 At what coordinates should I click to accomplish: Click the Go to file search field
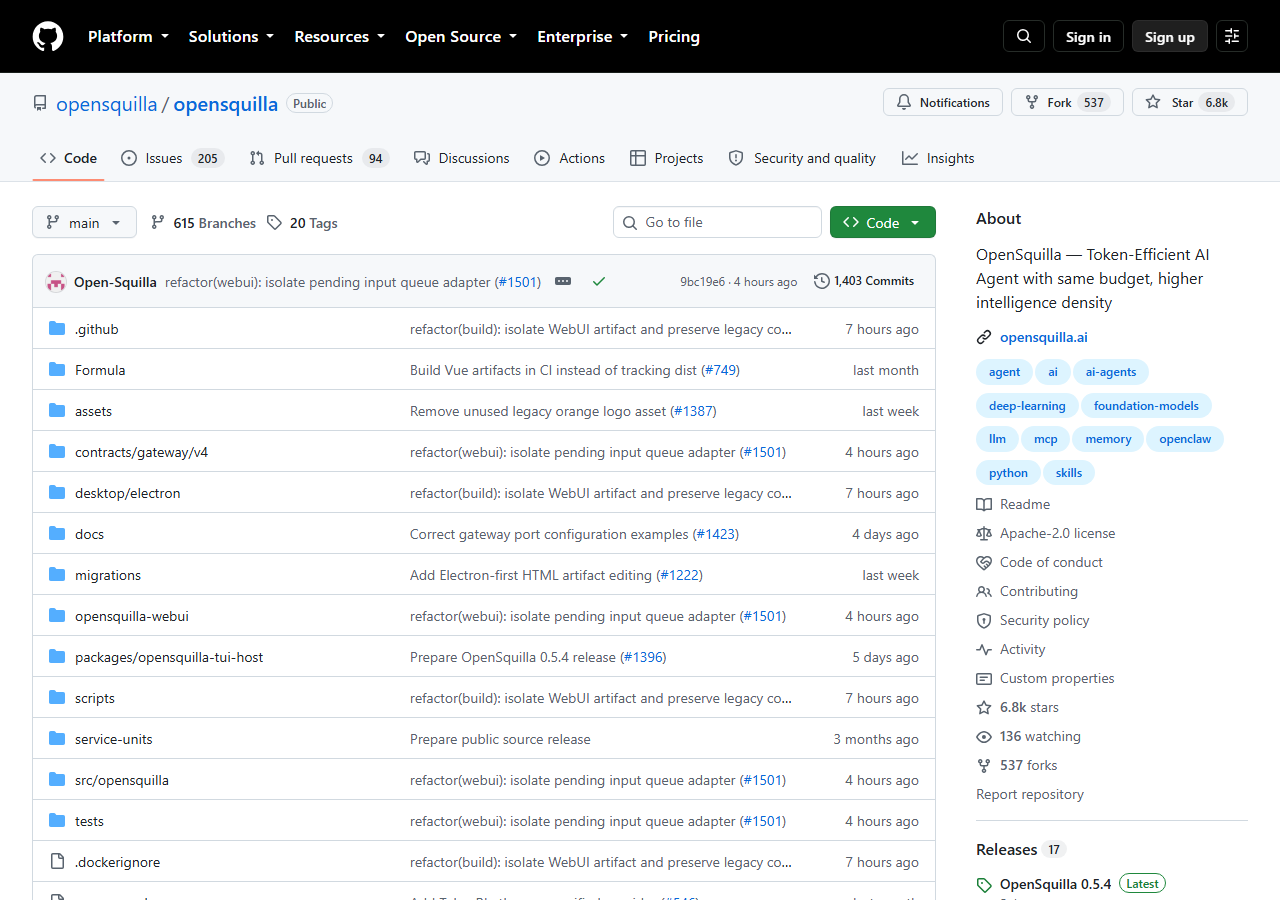coord(717,222)
